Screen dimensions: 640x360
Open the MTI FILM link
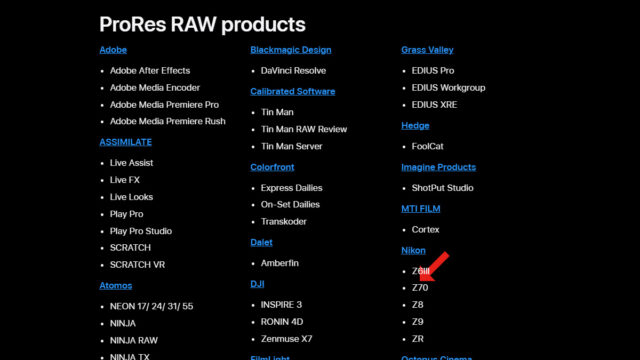click(420, 209)
